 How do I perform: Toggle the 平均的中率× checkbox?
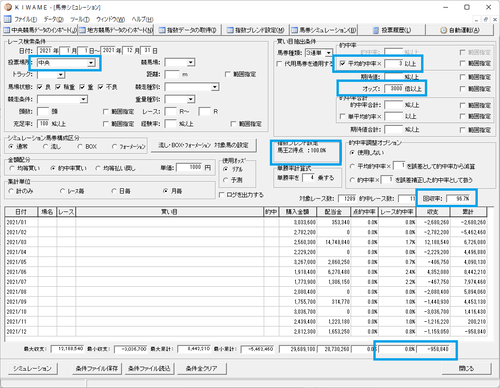coord(342,63)
